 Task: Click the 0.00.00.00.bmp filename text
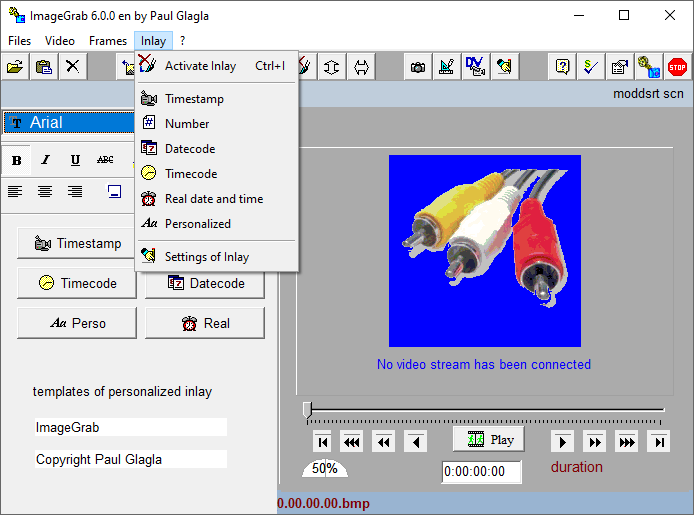coord(324,503)
